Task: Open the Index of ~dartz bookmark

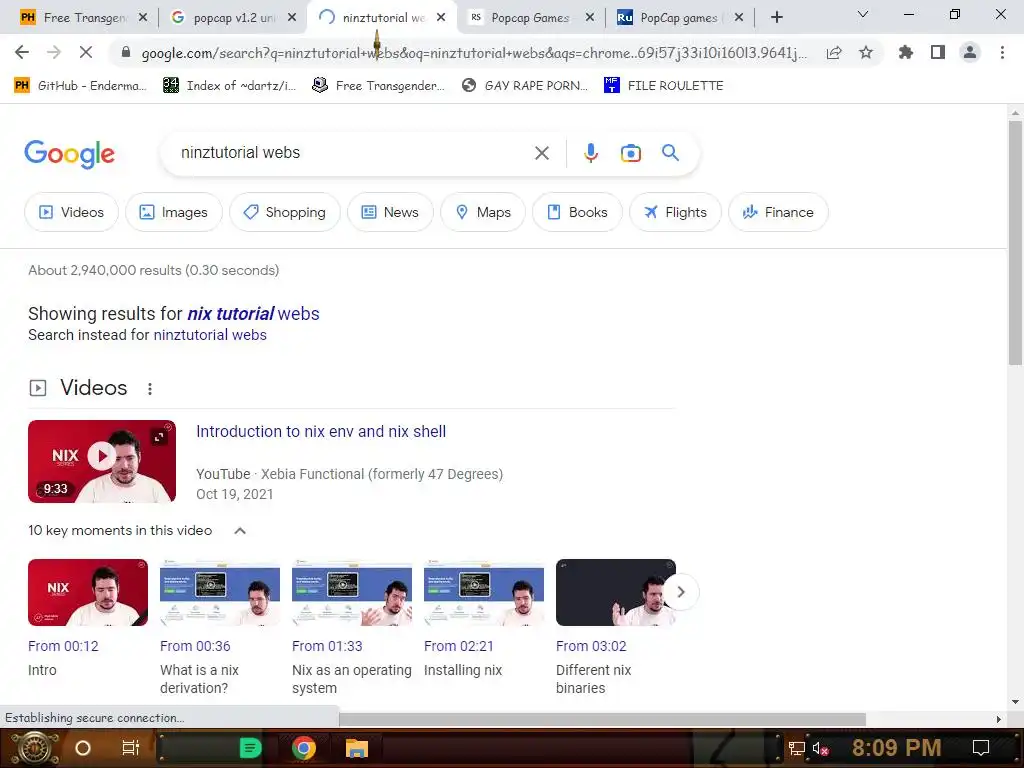Action: pyautogui.click(x=229, y=86)
